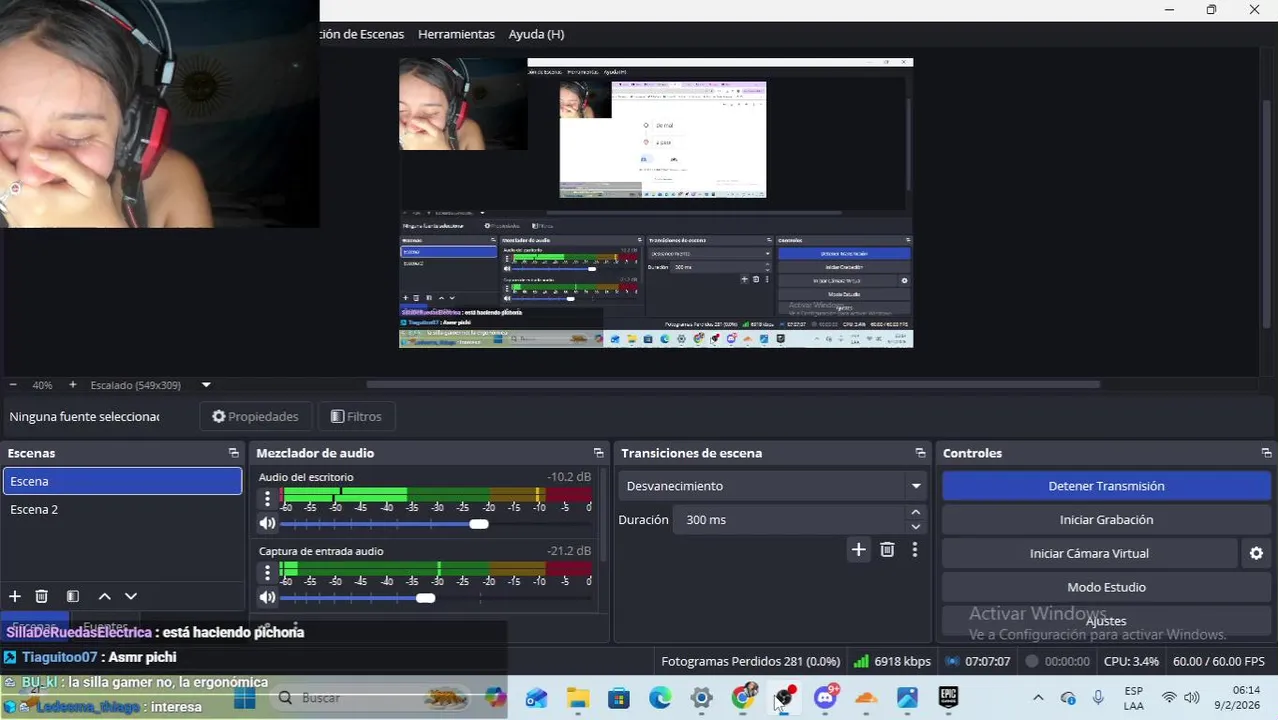Open Google Chrome from the taskbar

[742, 697]
